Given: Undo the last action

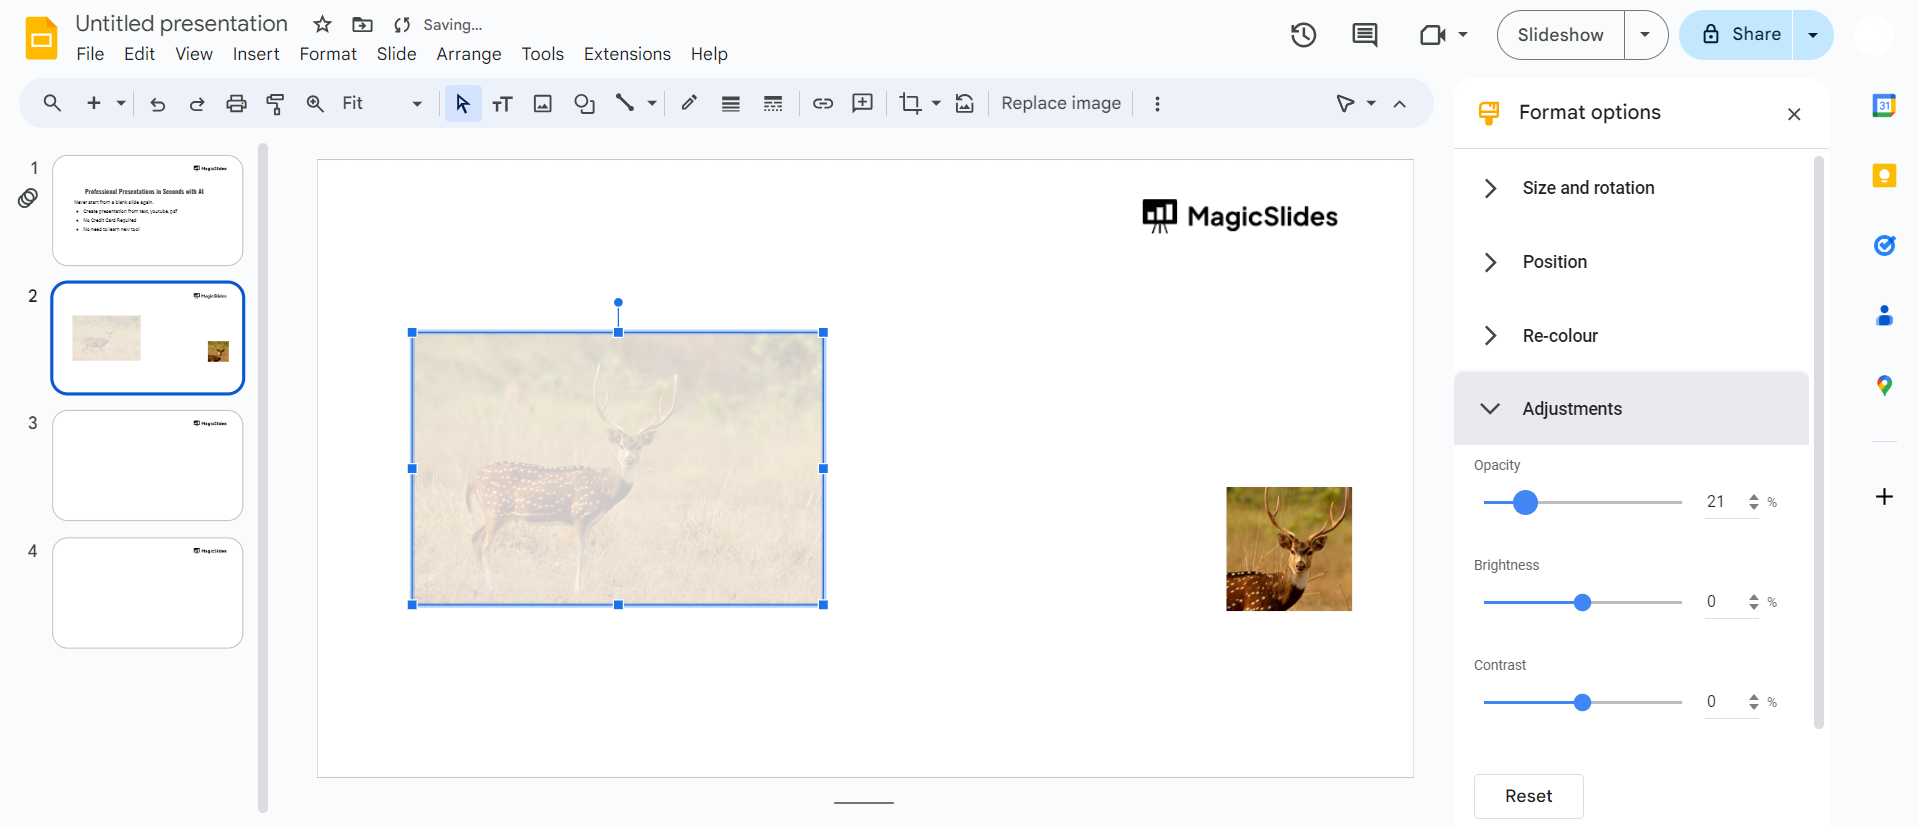Looking at the screenshot, I should 157,103.
